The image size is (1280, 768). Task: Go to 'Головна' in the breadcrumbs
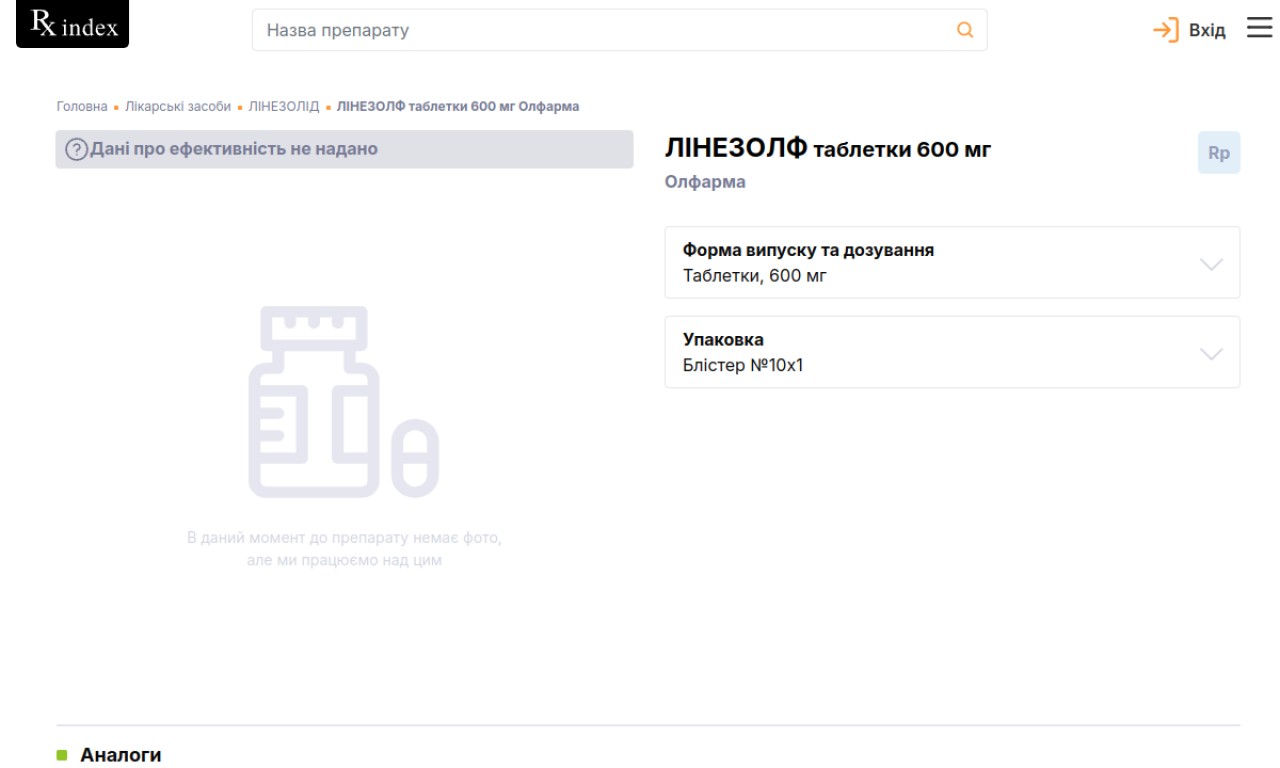82,106
